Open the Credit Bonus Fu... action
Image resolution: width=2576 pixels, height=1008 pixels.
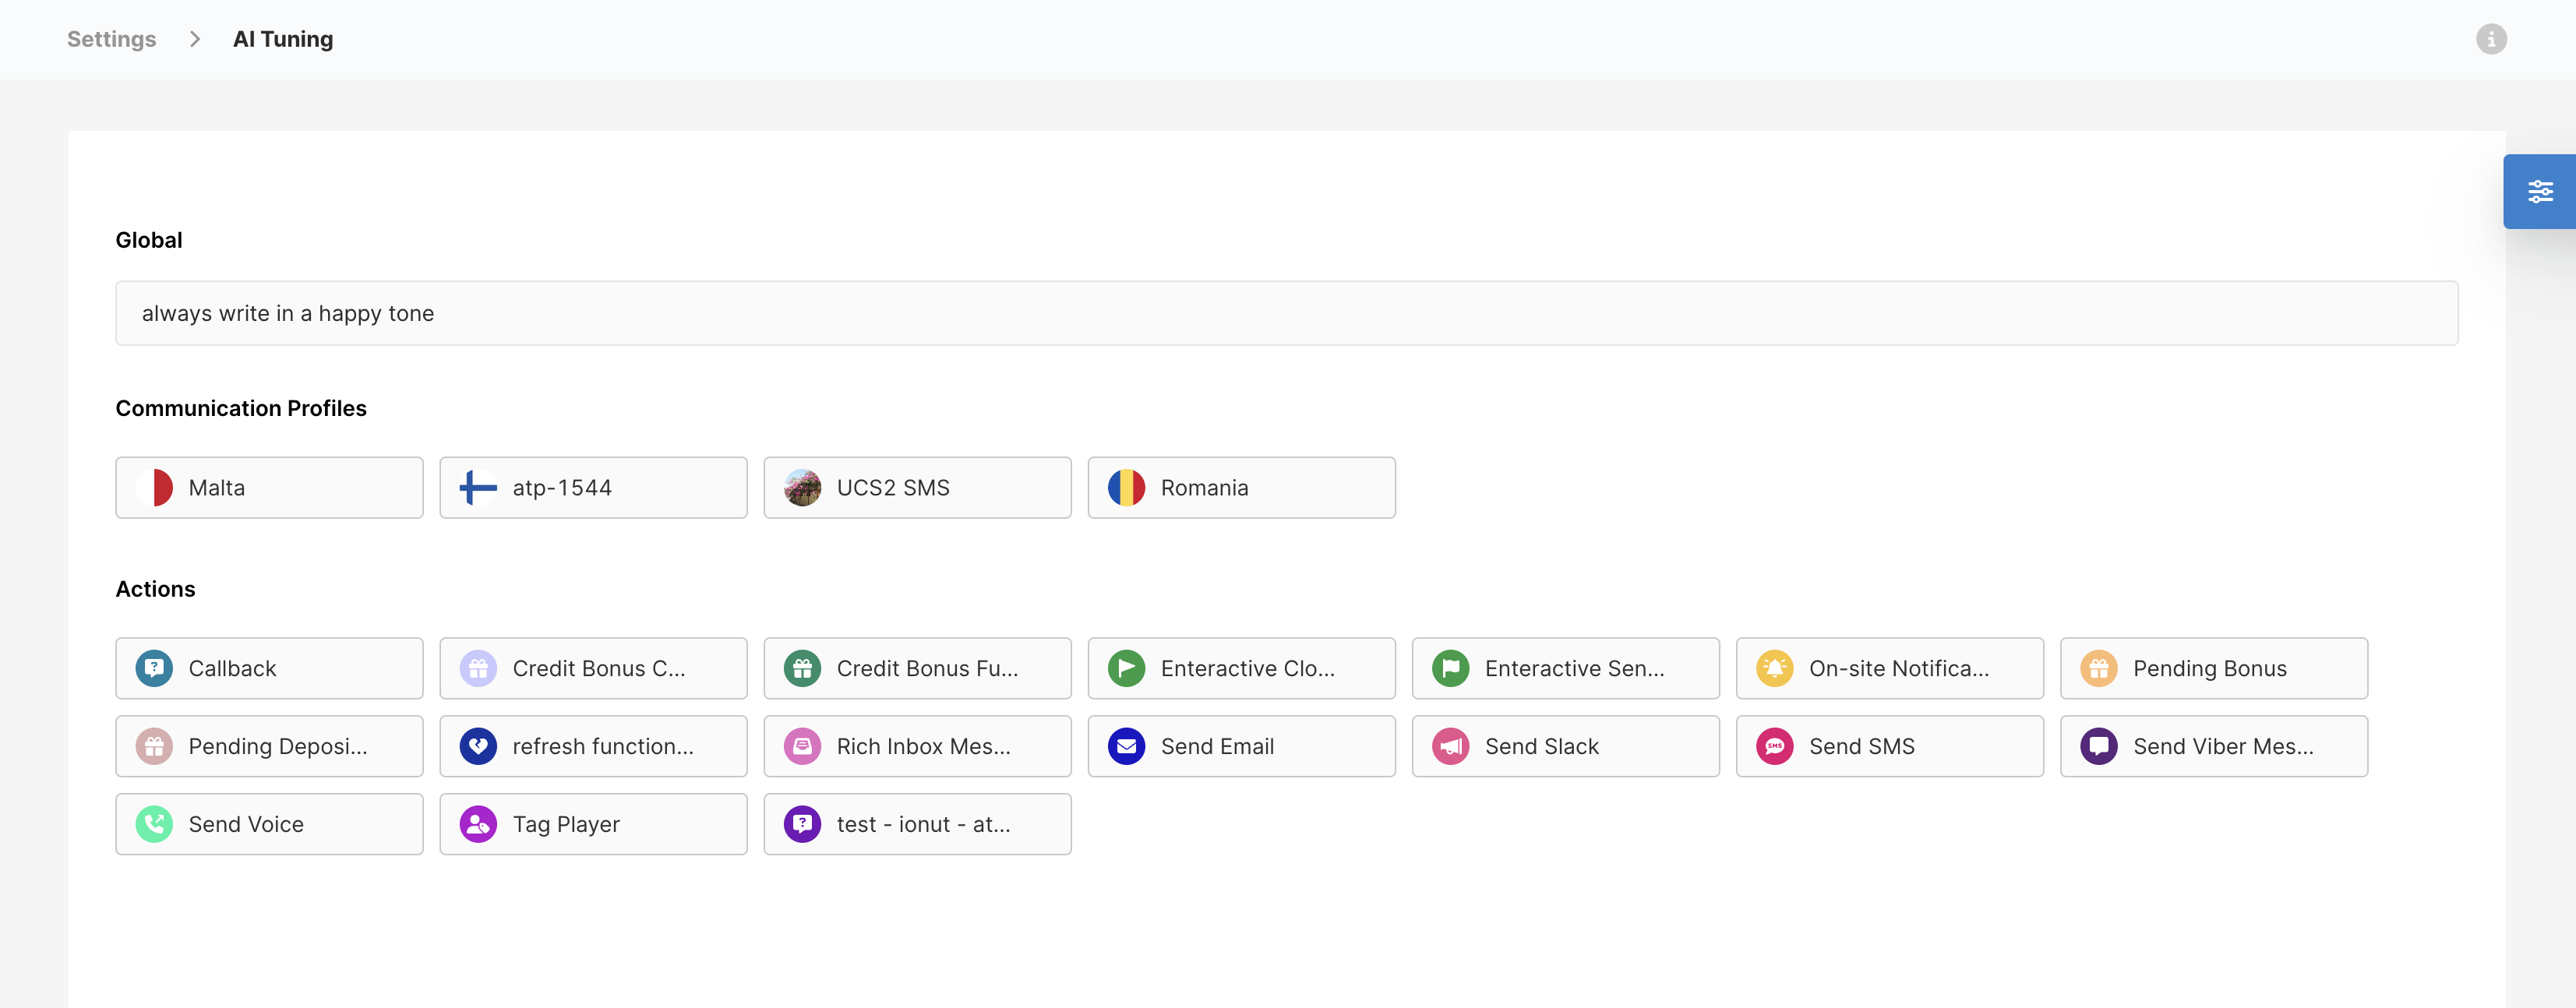pyautogui.click(x=917, y=668)
